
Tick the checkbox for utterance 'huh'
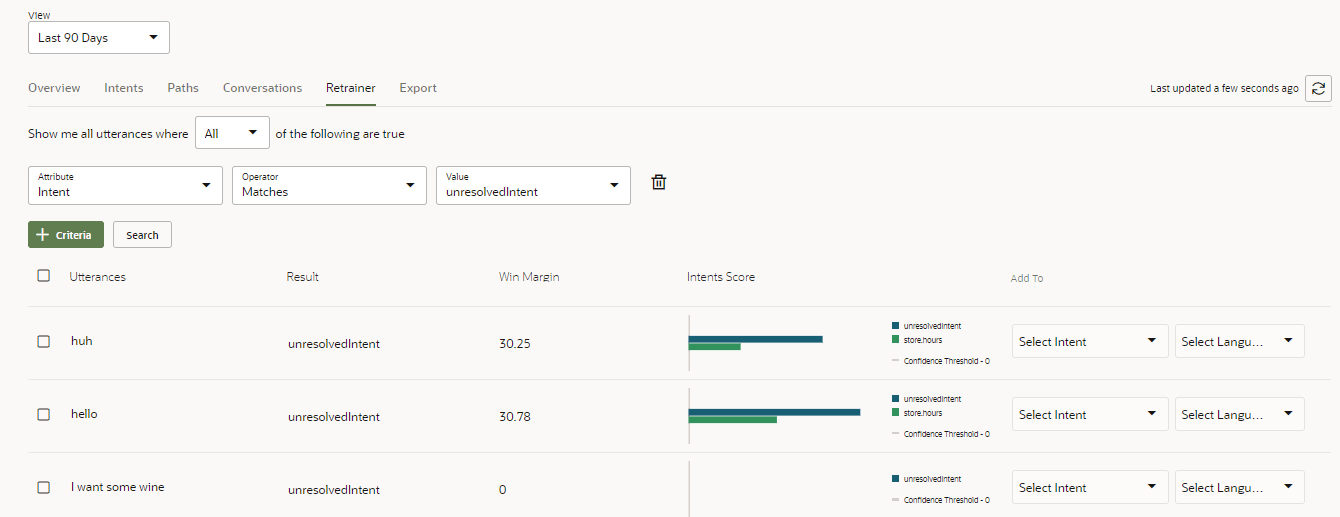pos(44,341)
